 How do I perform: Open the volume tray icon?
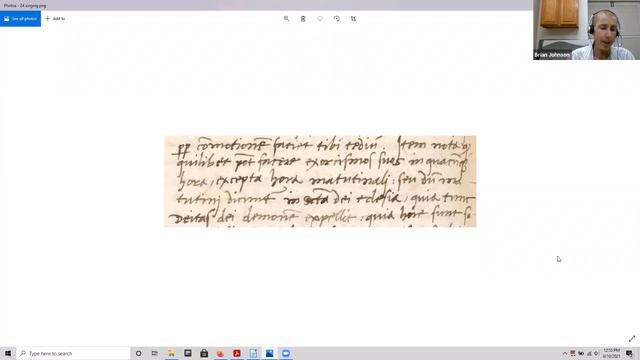pos(596,353)
